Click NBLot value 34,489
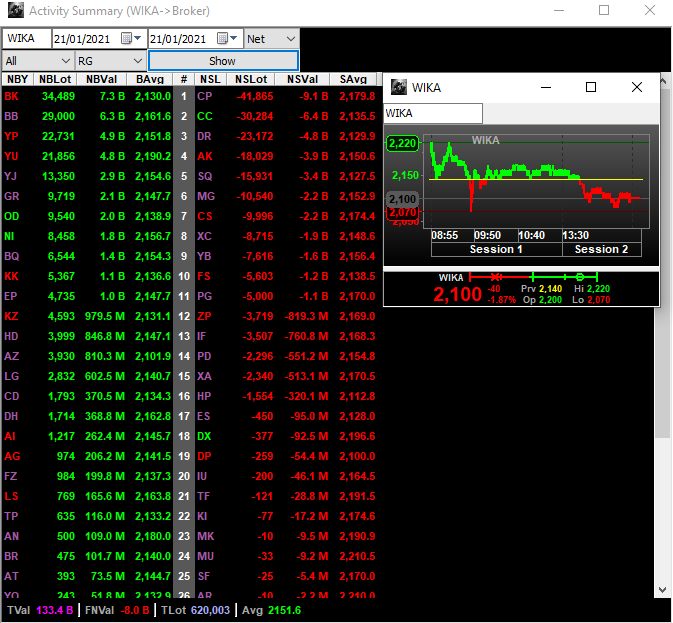The width and height of the screenshot is (673, 623). pyautogui.click(x=58, y=96)
